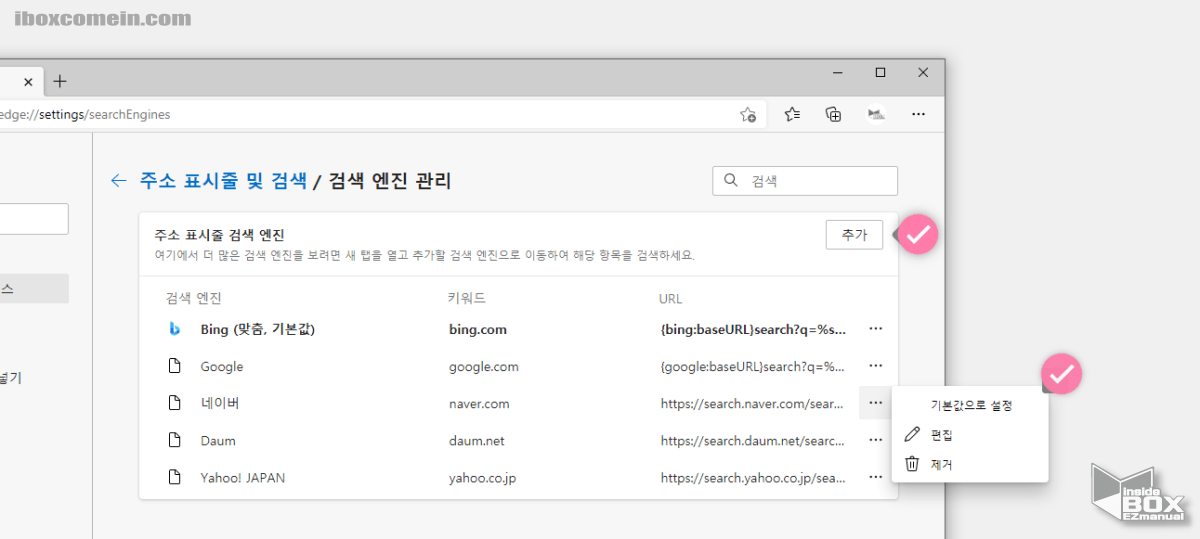Add this page to favorites star icon
The image size is (1200, 539).
pos(747,114)
